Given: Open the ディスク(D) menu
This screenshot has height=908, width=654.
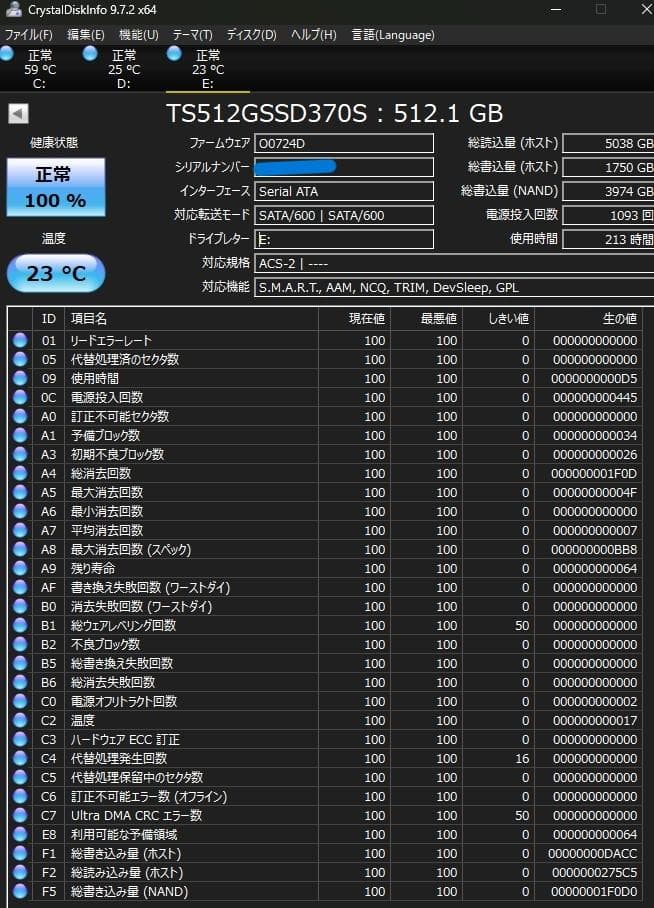Looking at the screenshot, I should (251, 35).
